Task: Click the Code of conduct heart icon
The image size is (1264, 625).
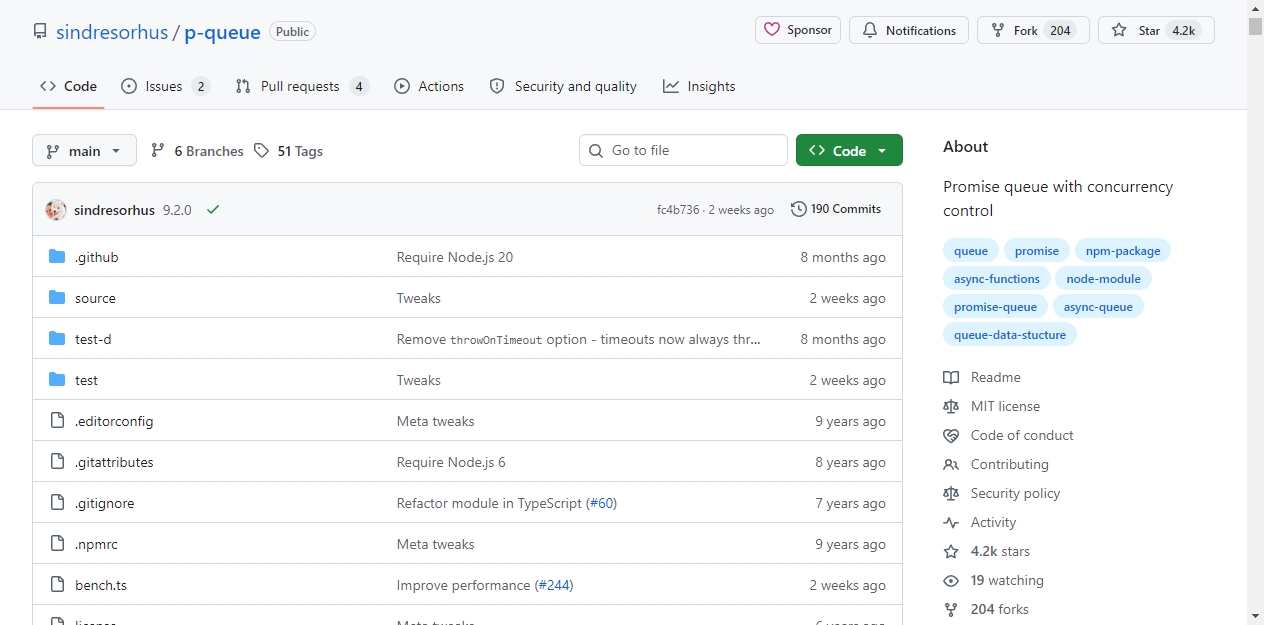Action: pyautogui.click(x=951, y=435)
